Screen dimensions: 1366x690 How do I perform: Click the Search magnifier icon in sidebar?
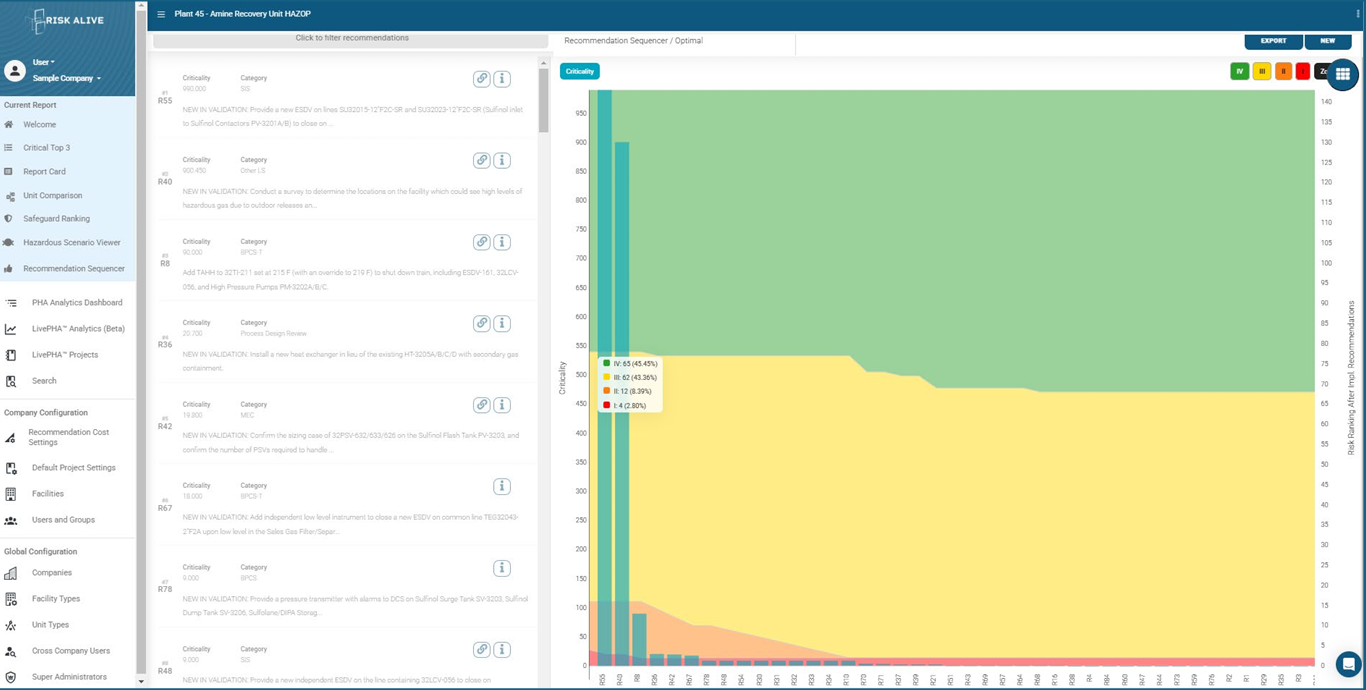pos(11,381)
